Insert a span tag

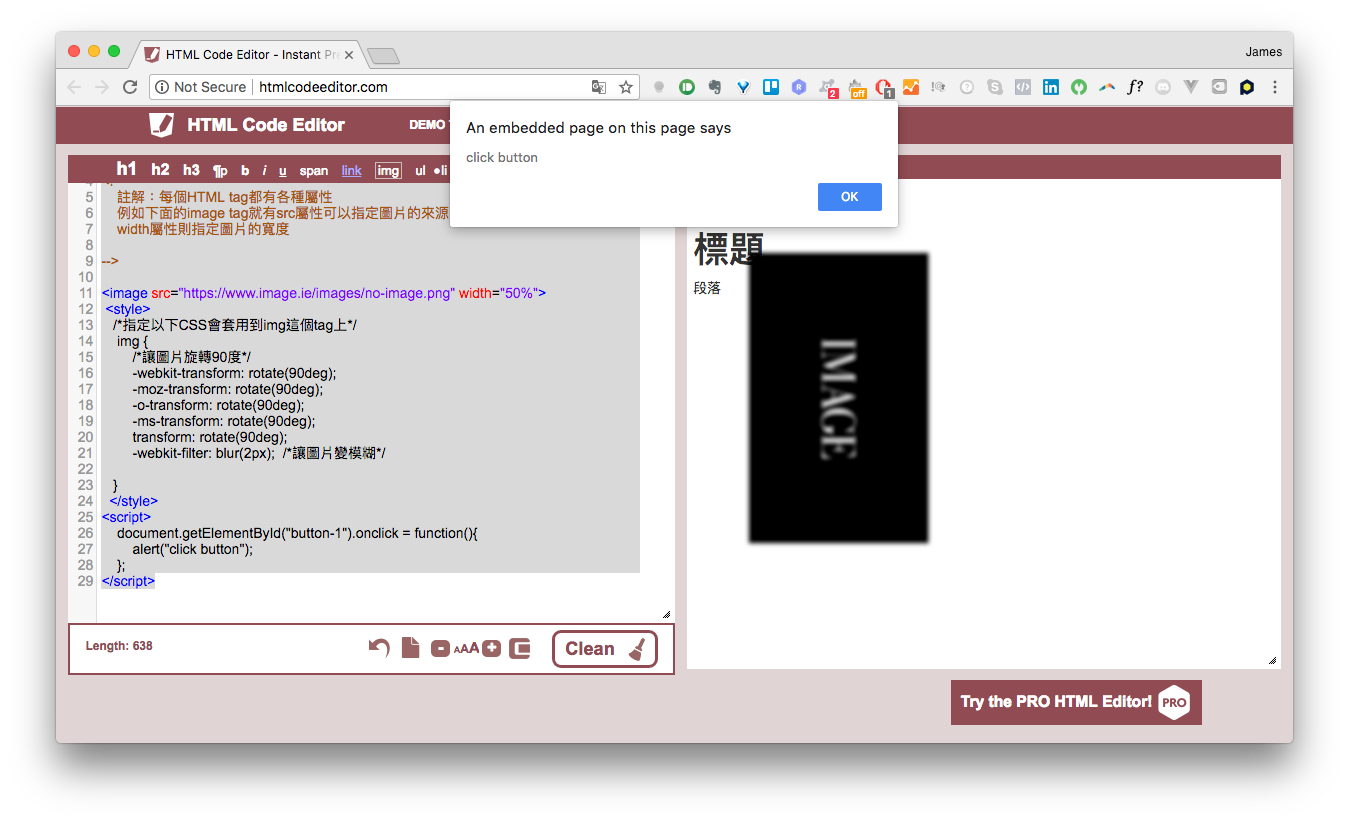pyautogui.click(x=314, y=171)
